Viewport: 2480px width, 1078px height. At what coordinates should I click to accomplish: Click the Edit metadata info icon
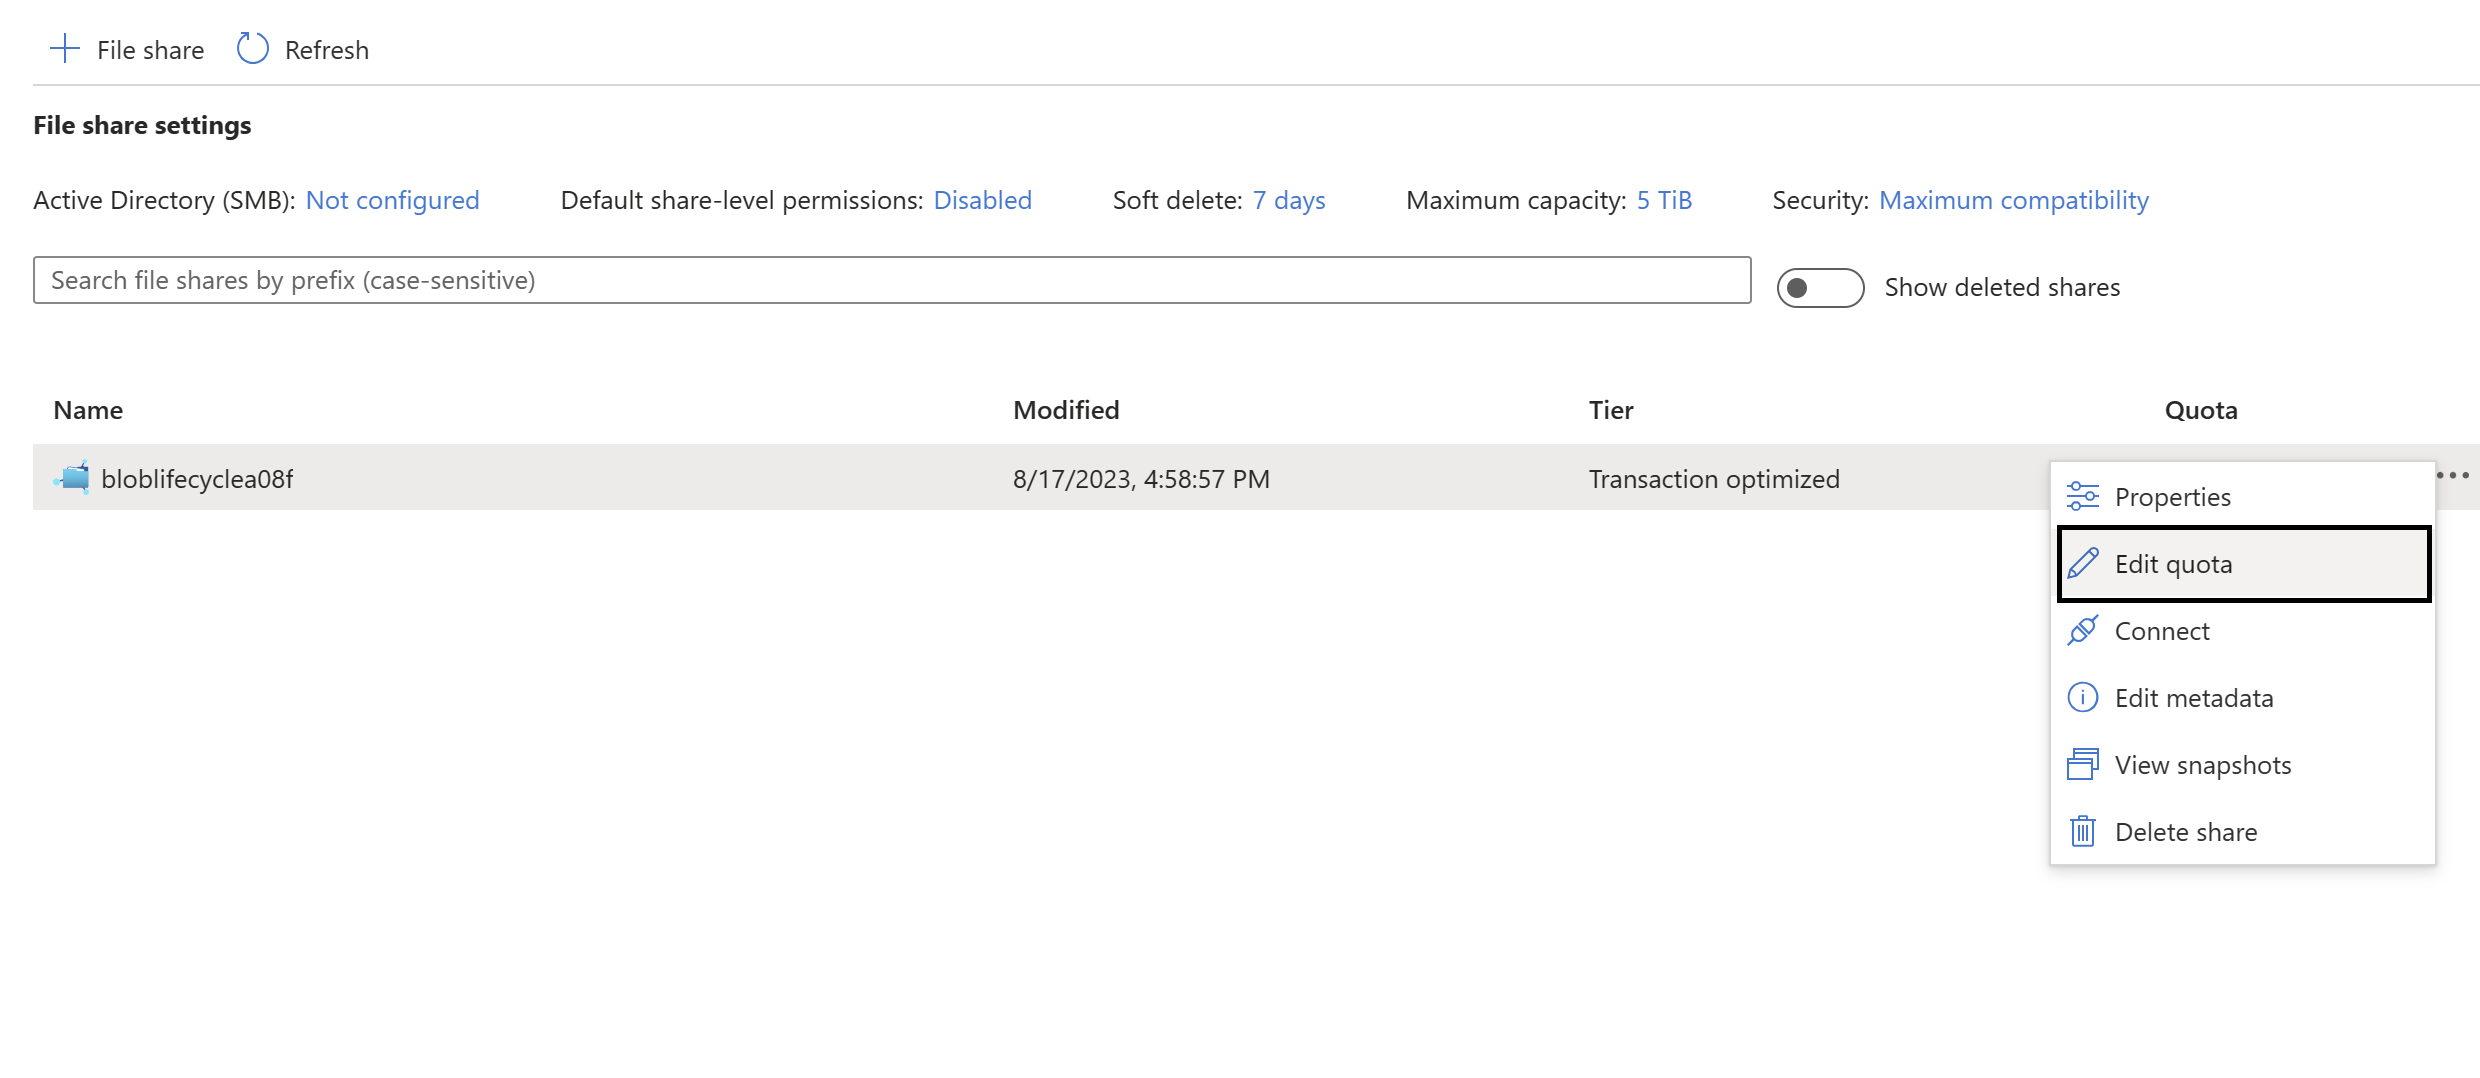pyautogui.click(x=2082, y=697)
